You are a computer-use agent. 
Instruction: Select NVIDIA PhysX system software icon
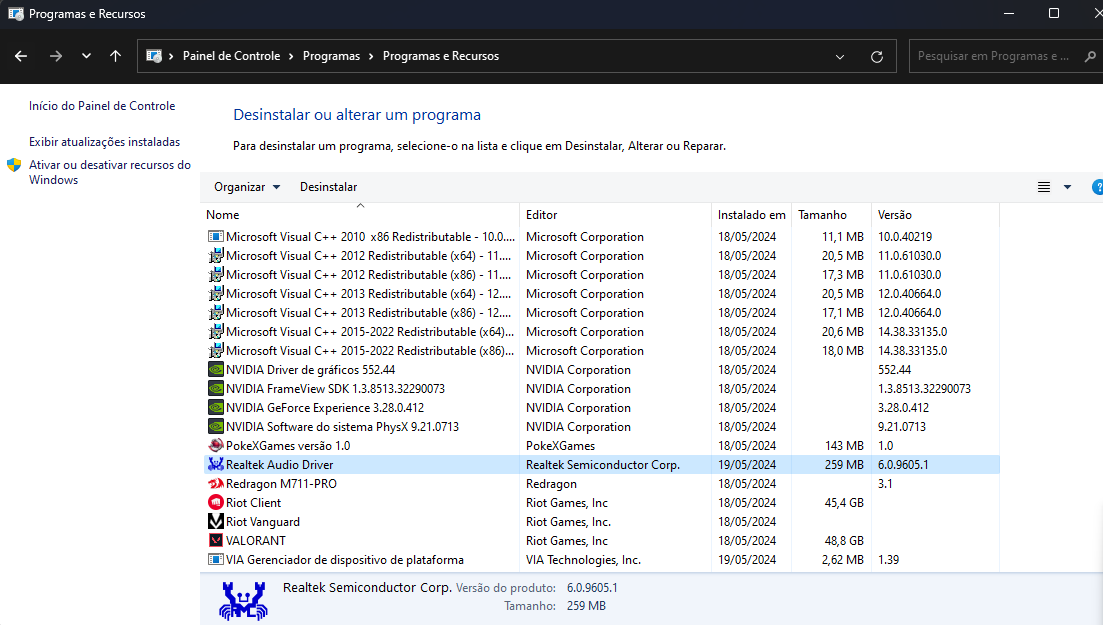pyautogui.click(x=216, y=427)
